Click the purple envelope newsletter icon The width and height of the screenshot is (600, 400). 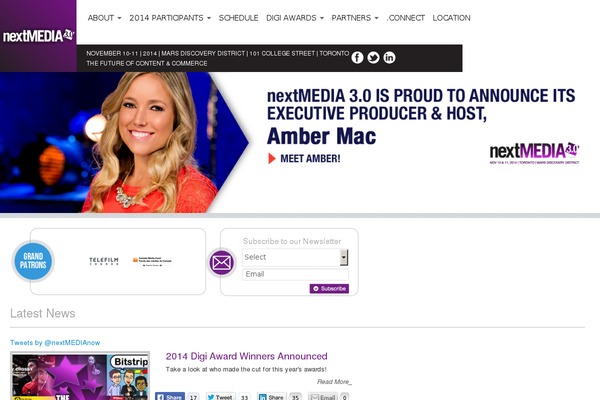point(221,262)
